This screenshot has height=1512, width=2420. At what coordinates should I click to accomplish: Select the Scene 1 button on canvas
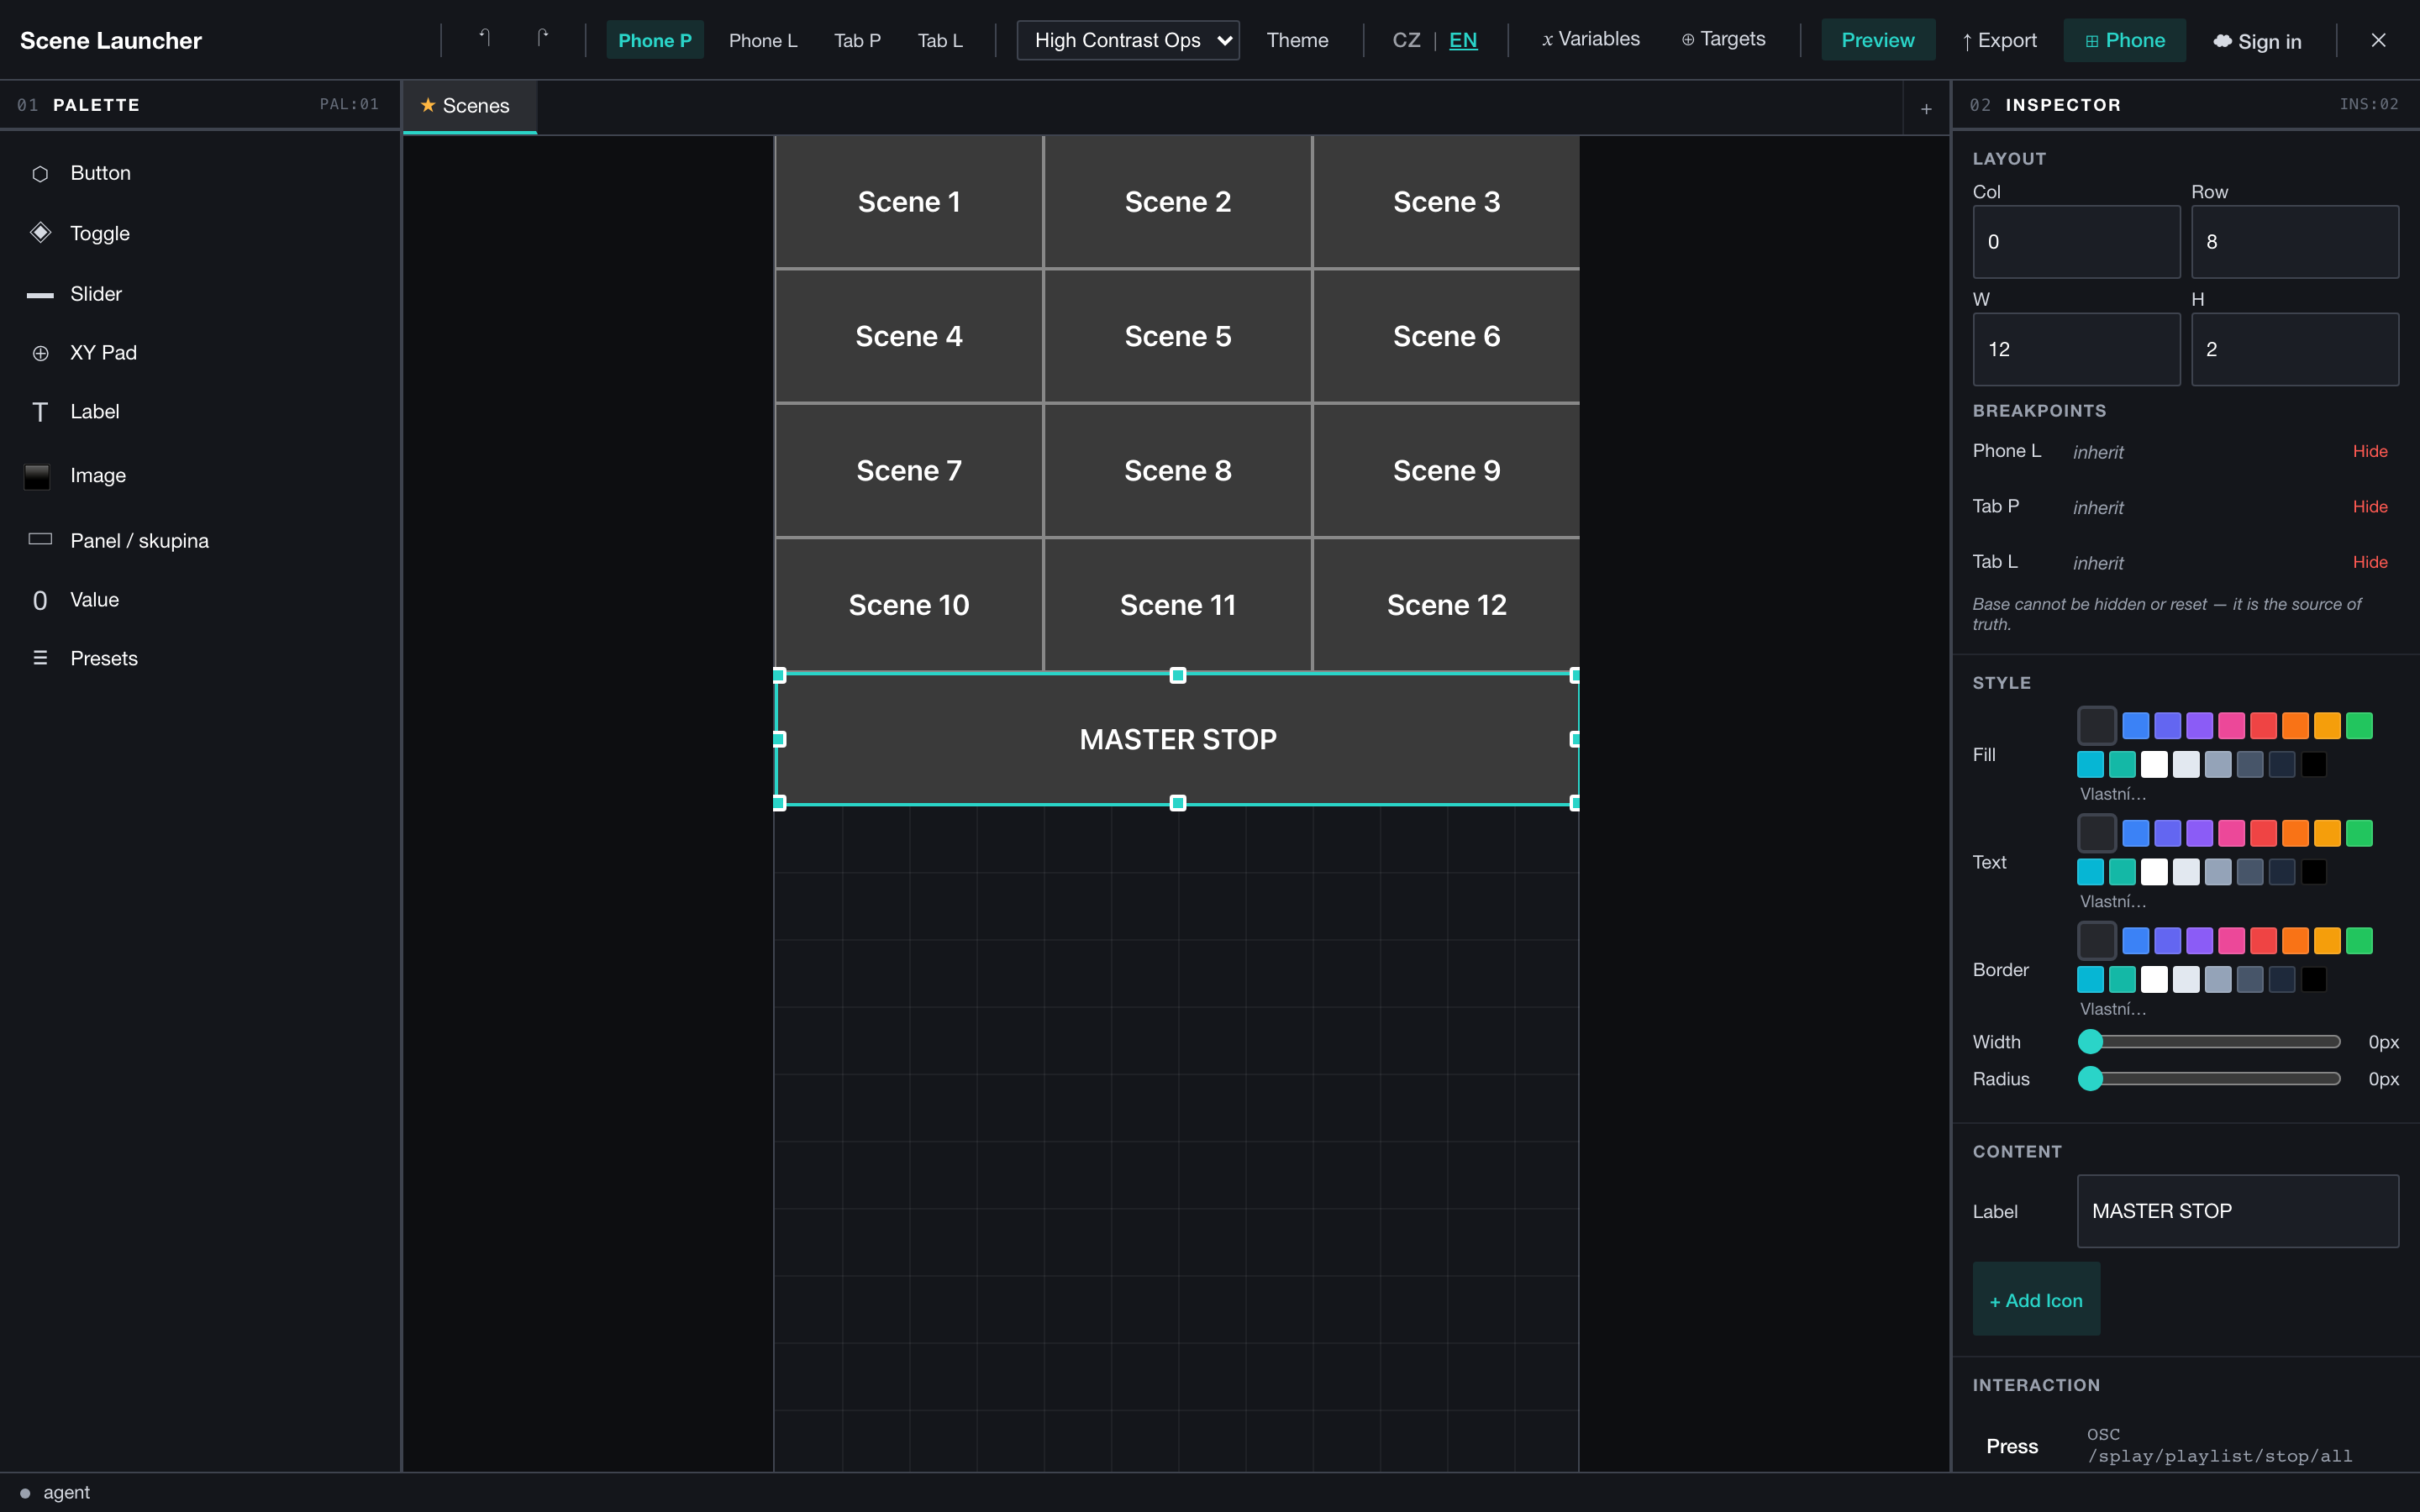pyautogui.click(x=909, y=202)
